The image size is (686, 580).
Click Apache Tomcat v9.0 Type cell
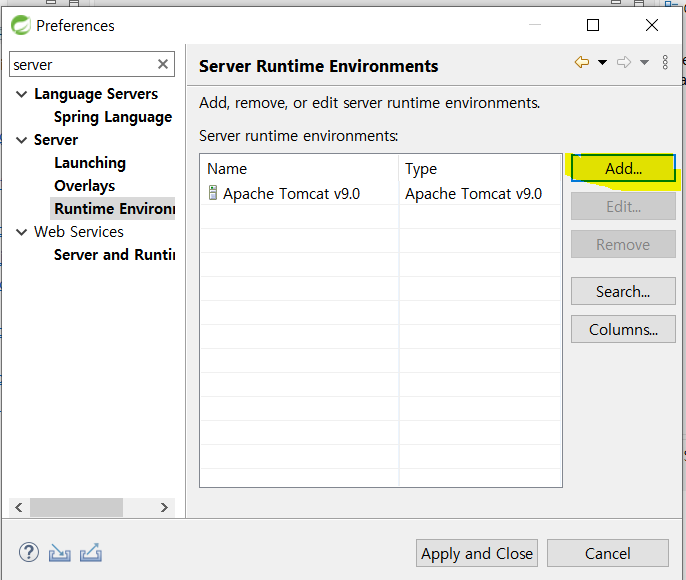(473, 193)
